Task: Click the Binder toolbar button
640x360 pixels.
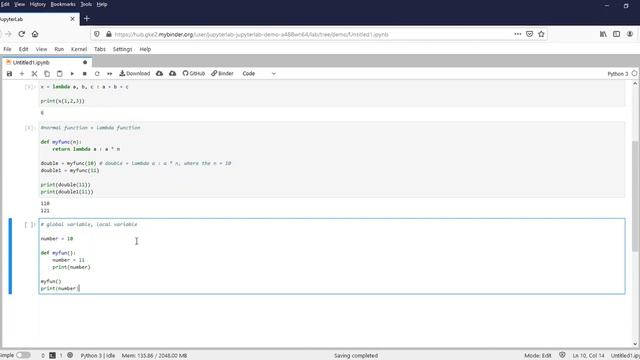Action: click(222, 73)
